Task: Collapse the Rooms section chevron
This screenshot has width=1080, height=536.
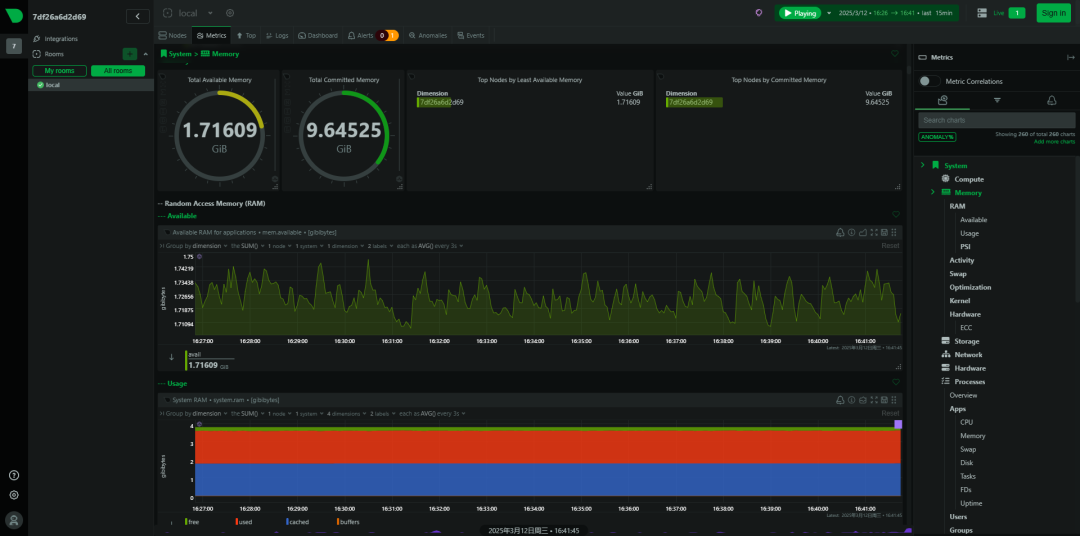Action: (x=145, y=54)
